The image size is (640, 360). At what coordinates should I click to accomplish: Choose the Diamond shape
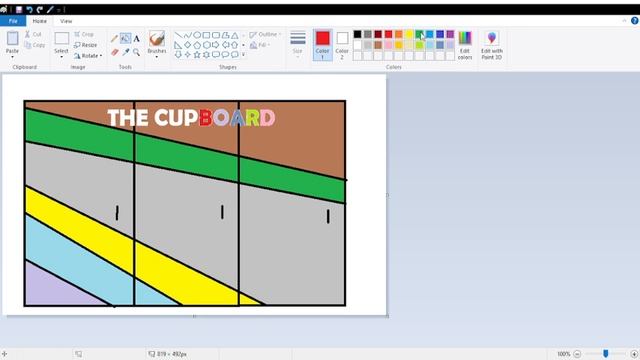pos(187,45)
